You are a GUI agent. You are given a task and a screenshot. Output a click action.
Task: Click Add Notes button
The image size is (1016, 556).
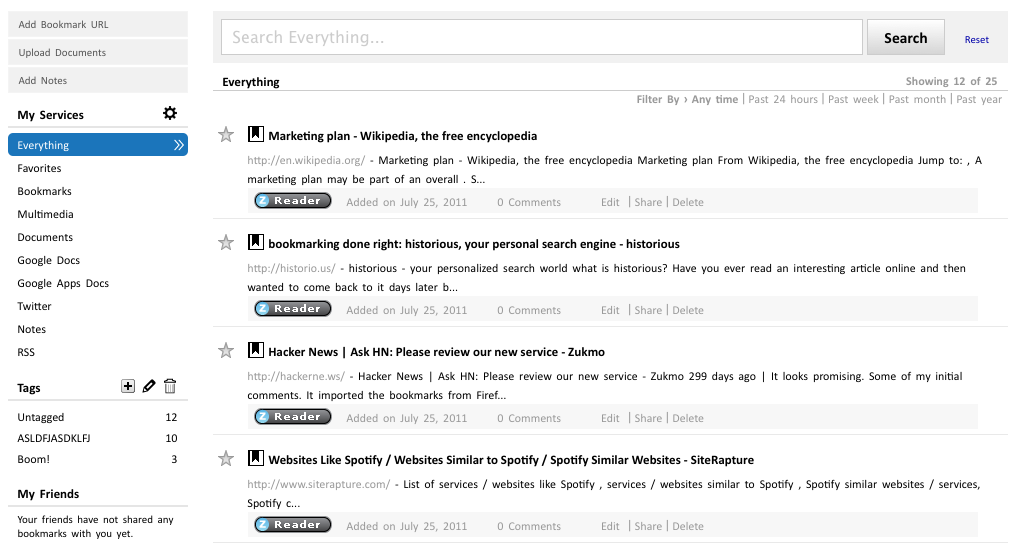[x=98, y=80]
